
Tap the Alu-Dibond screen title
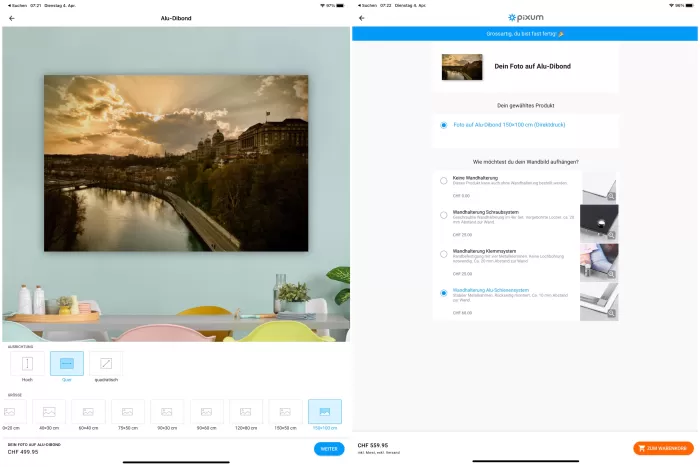pos(176,18)
